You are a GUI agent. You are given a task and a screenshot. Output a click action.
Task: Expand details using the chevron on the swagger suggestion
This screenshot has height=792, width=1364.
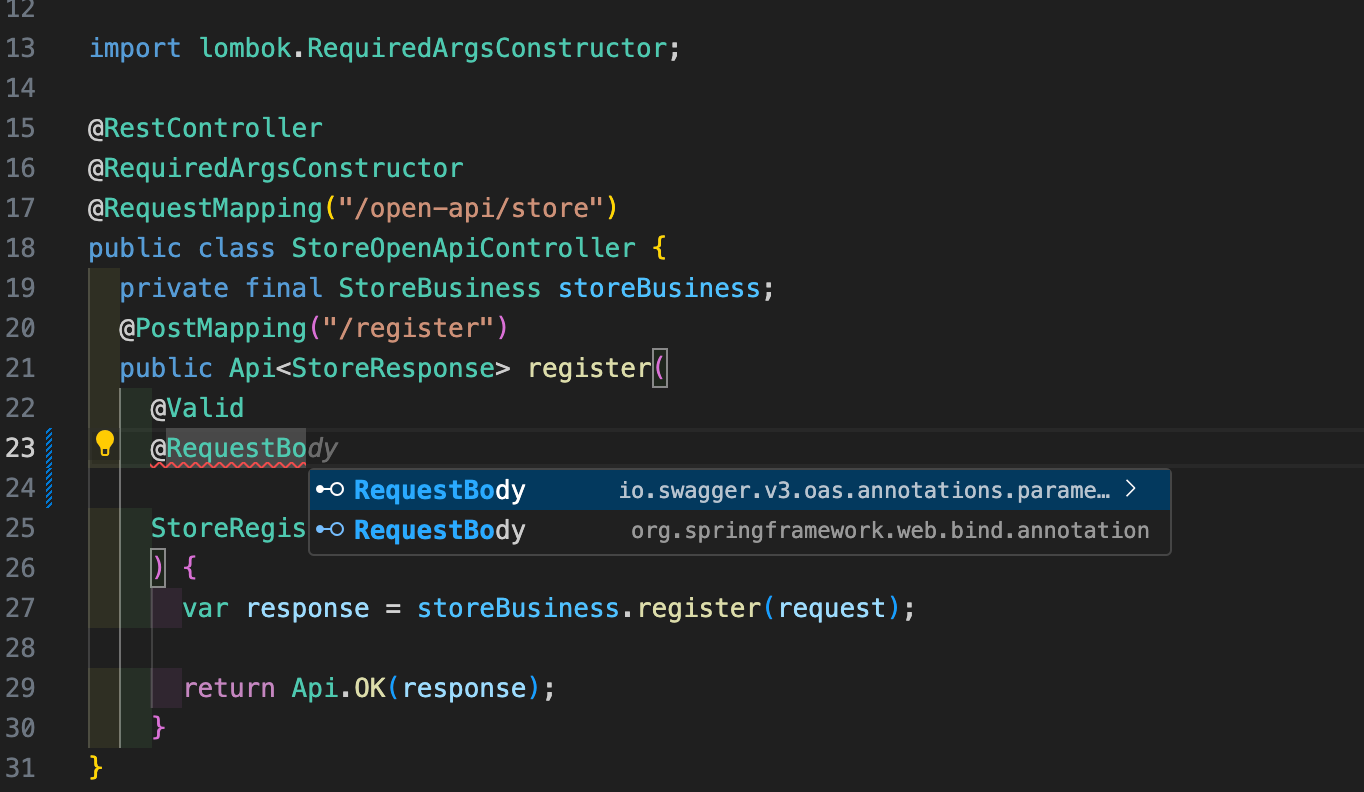[x=1131, y=489]
